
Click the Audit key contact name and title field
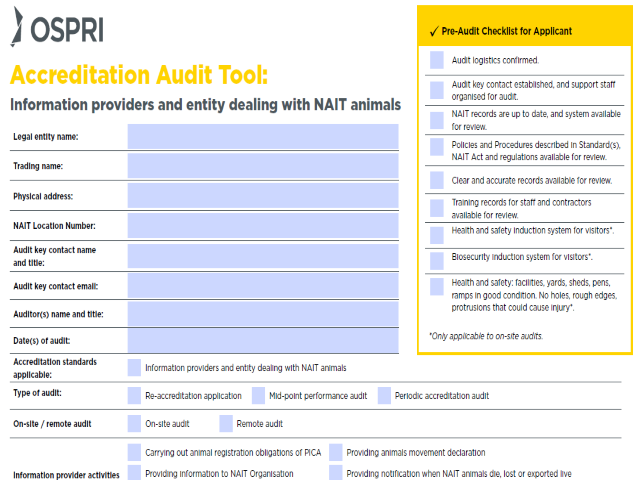point(263,256)
